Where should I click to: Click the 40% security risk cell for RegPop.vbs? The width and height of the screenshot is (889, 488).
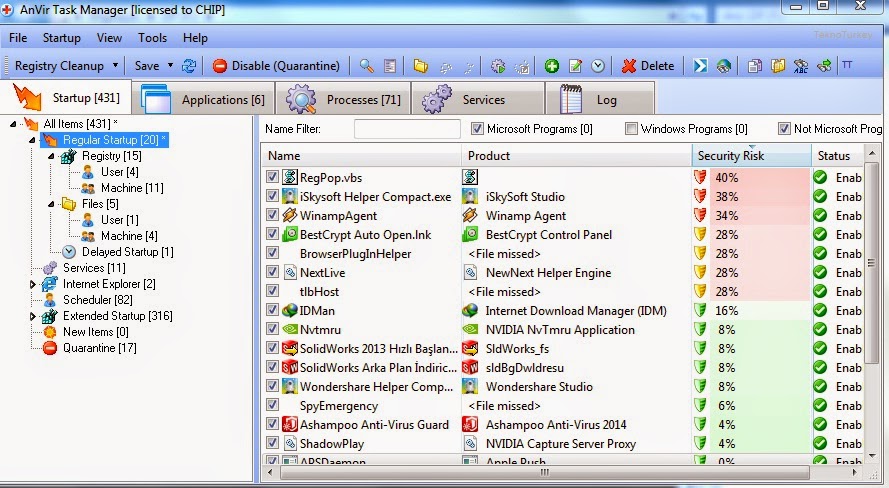pos(752,177)
